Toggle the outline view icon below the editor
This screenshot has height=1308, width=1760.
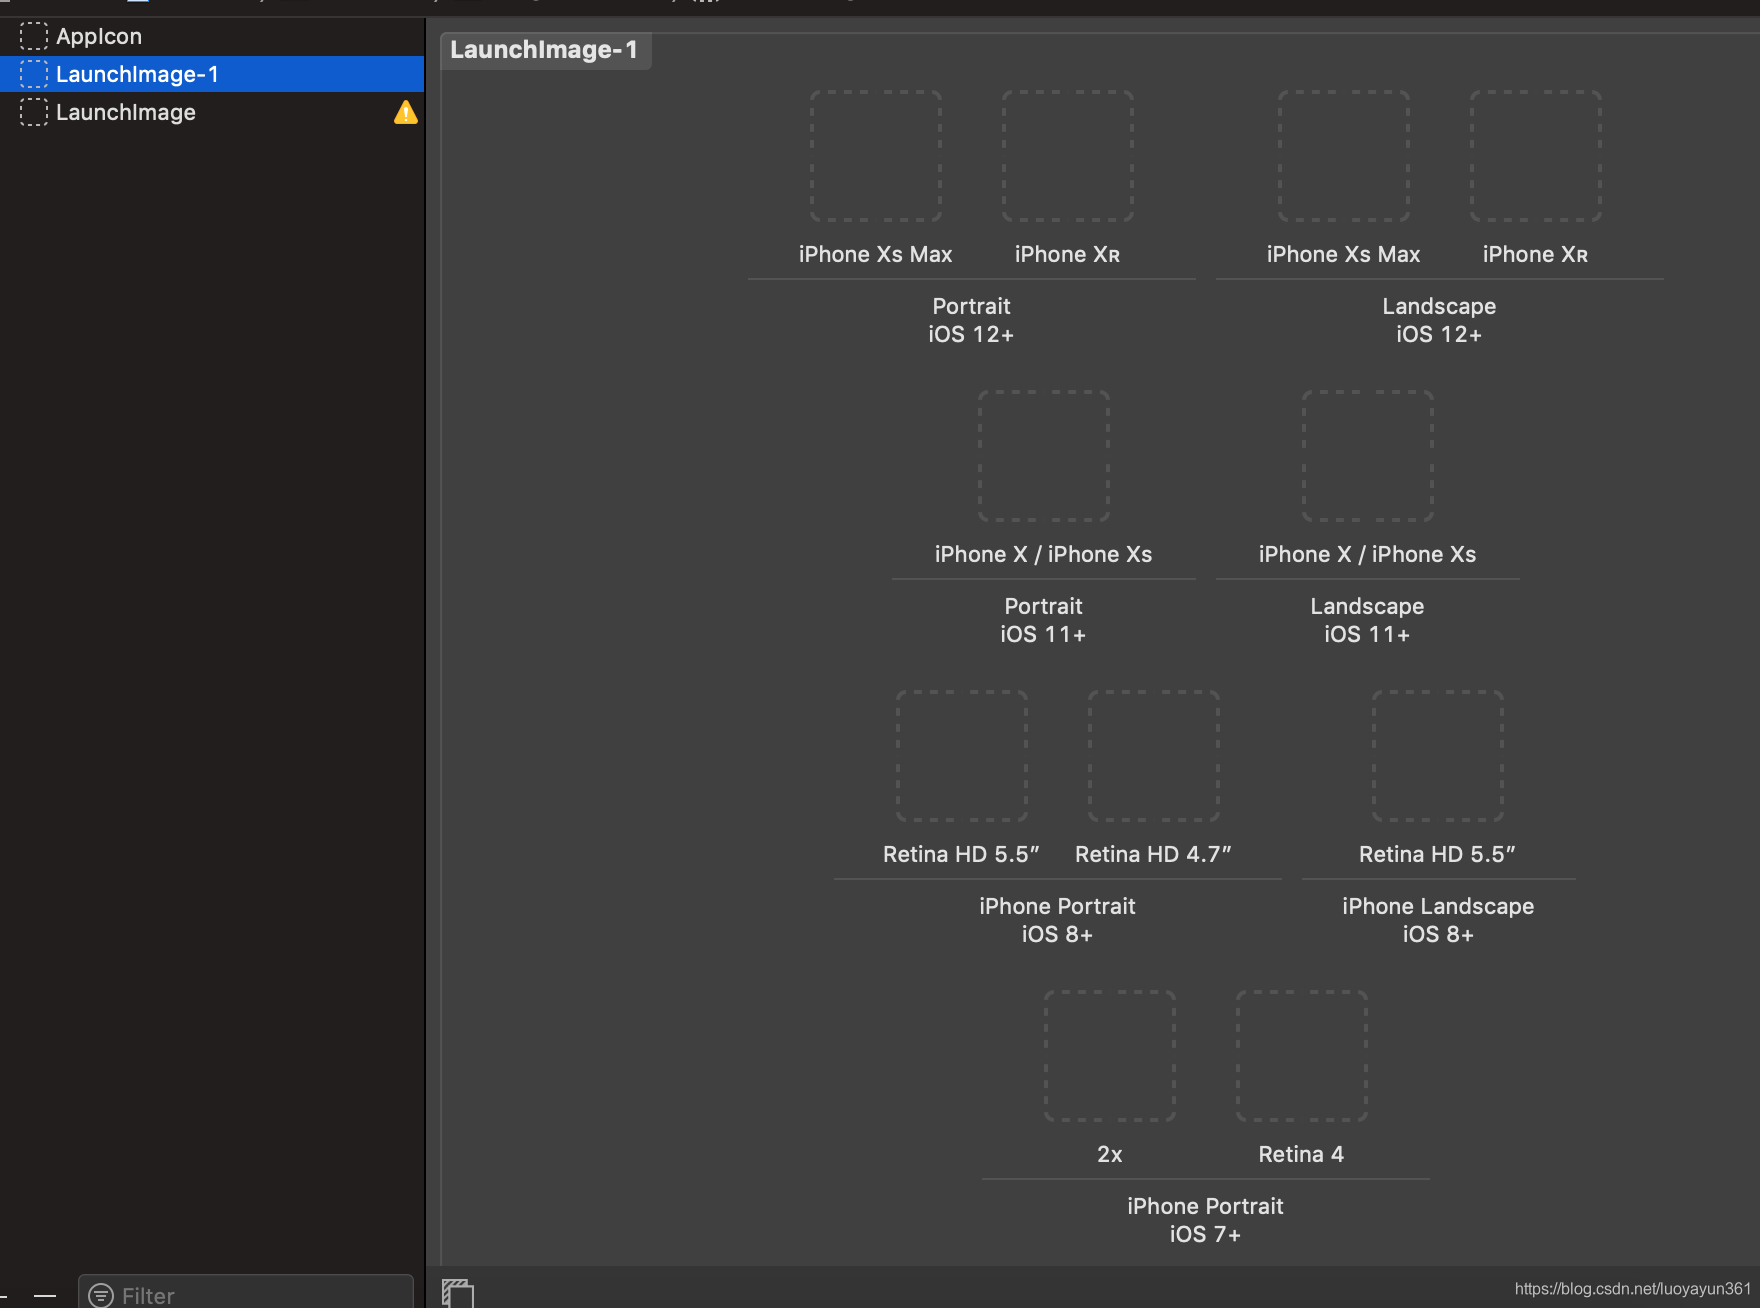458,1293
